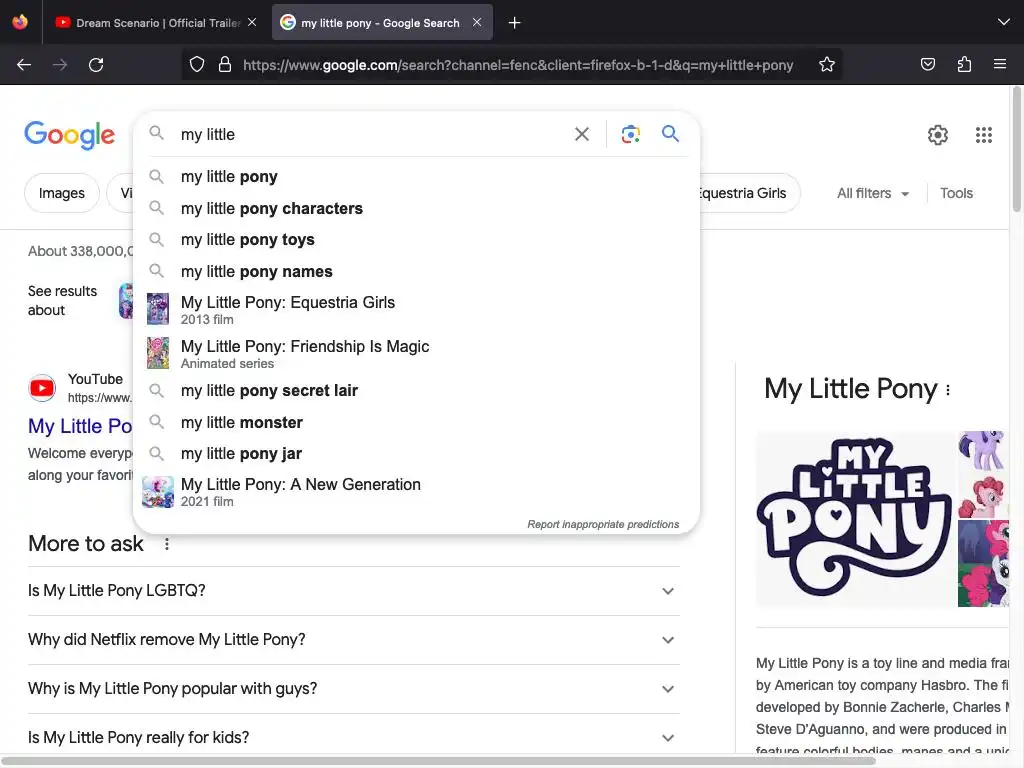This screenshot has width=1024, height=768.
Task: Expand Why is My Little Pony popular with guys?
Action: [354, 688]
